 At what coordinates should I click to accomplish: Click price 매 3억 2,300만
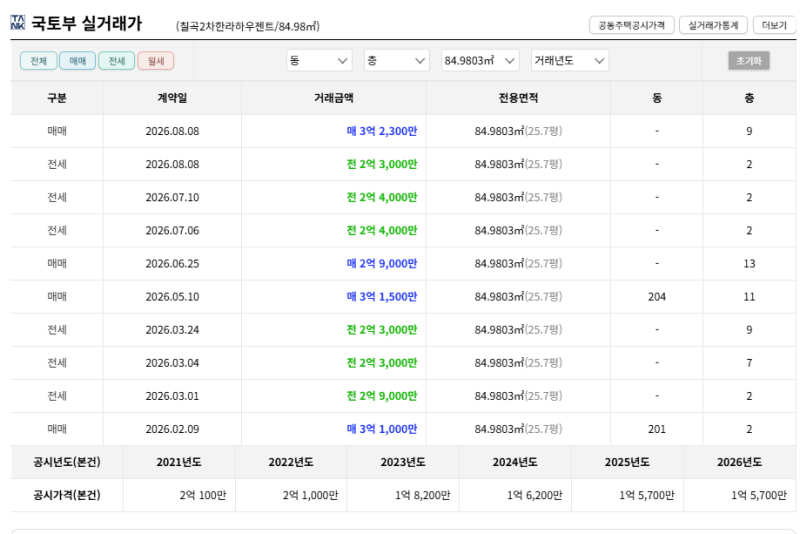(x=382, y=131)
